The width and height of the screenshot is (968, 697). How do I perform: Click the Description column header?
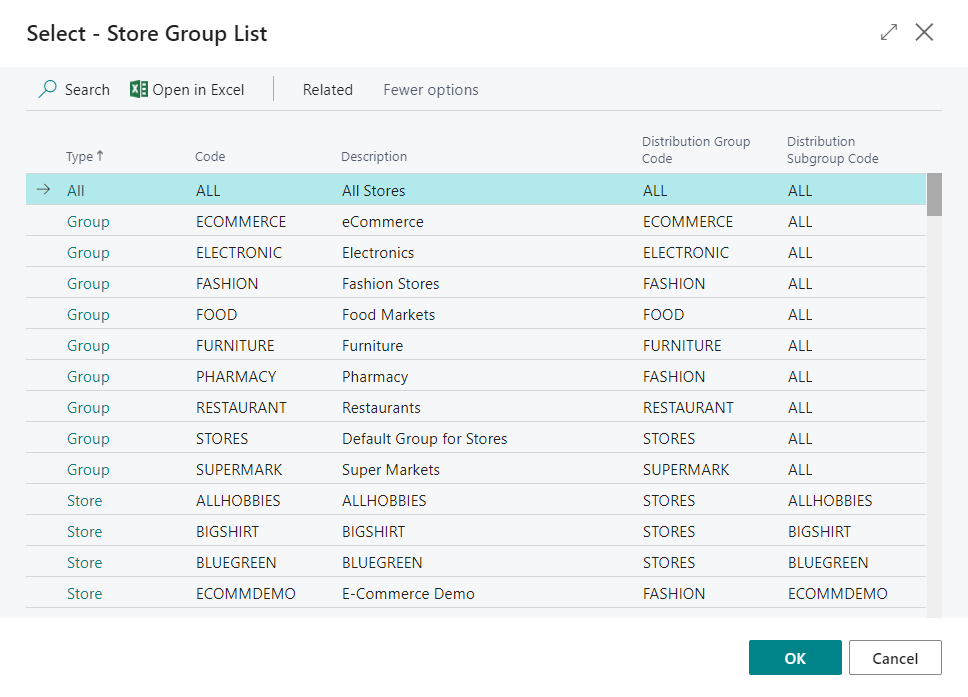click(374, 157)
